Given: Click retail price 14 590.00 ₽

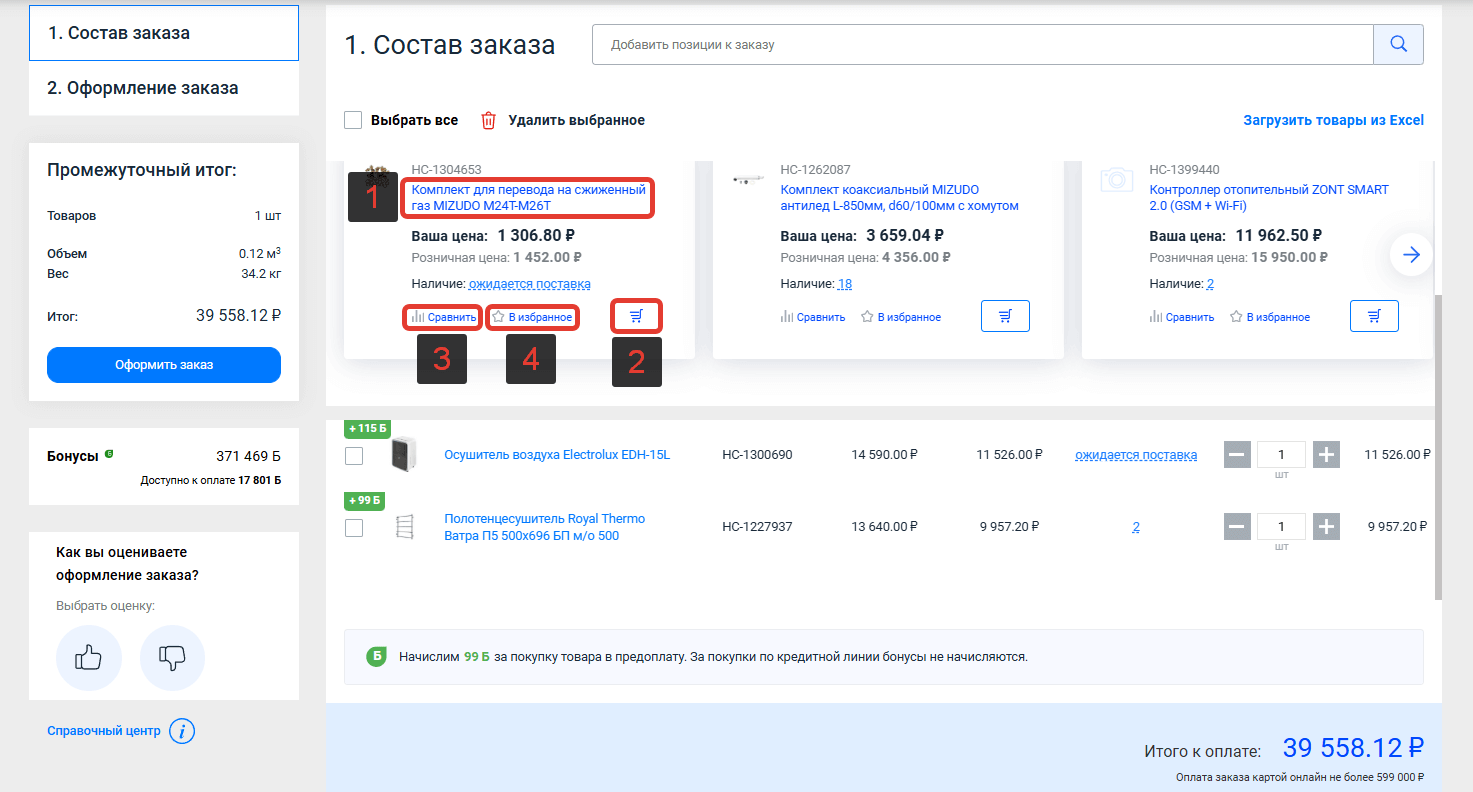Looking at the screenshot, I should [885, 455].
